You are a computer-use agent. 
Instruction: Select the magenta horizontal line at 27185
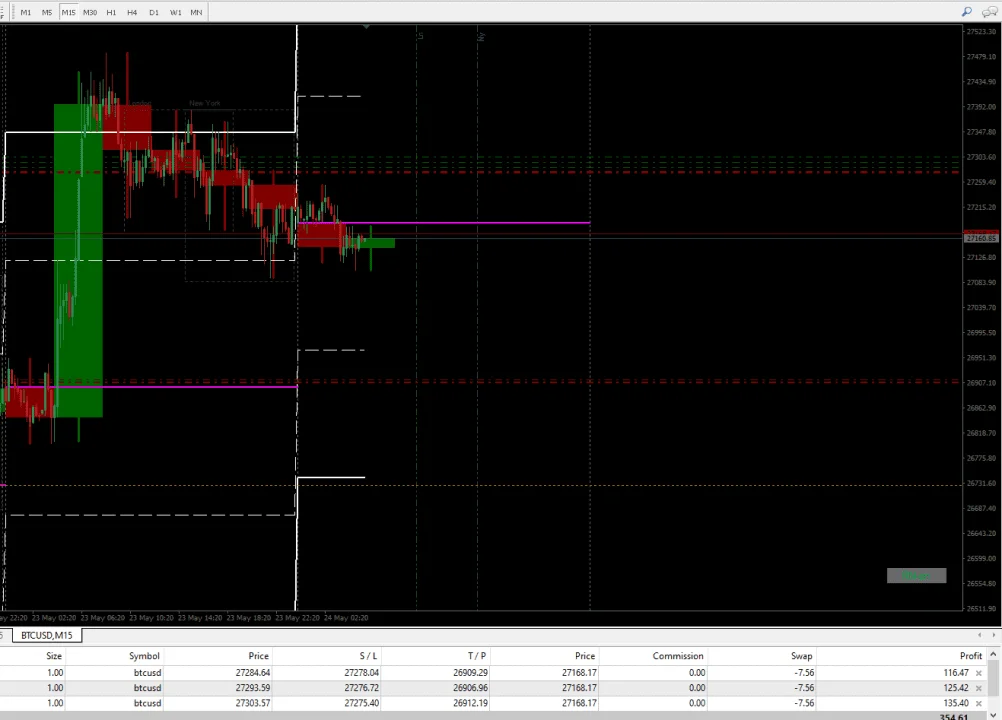pos(443,223)
